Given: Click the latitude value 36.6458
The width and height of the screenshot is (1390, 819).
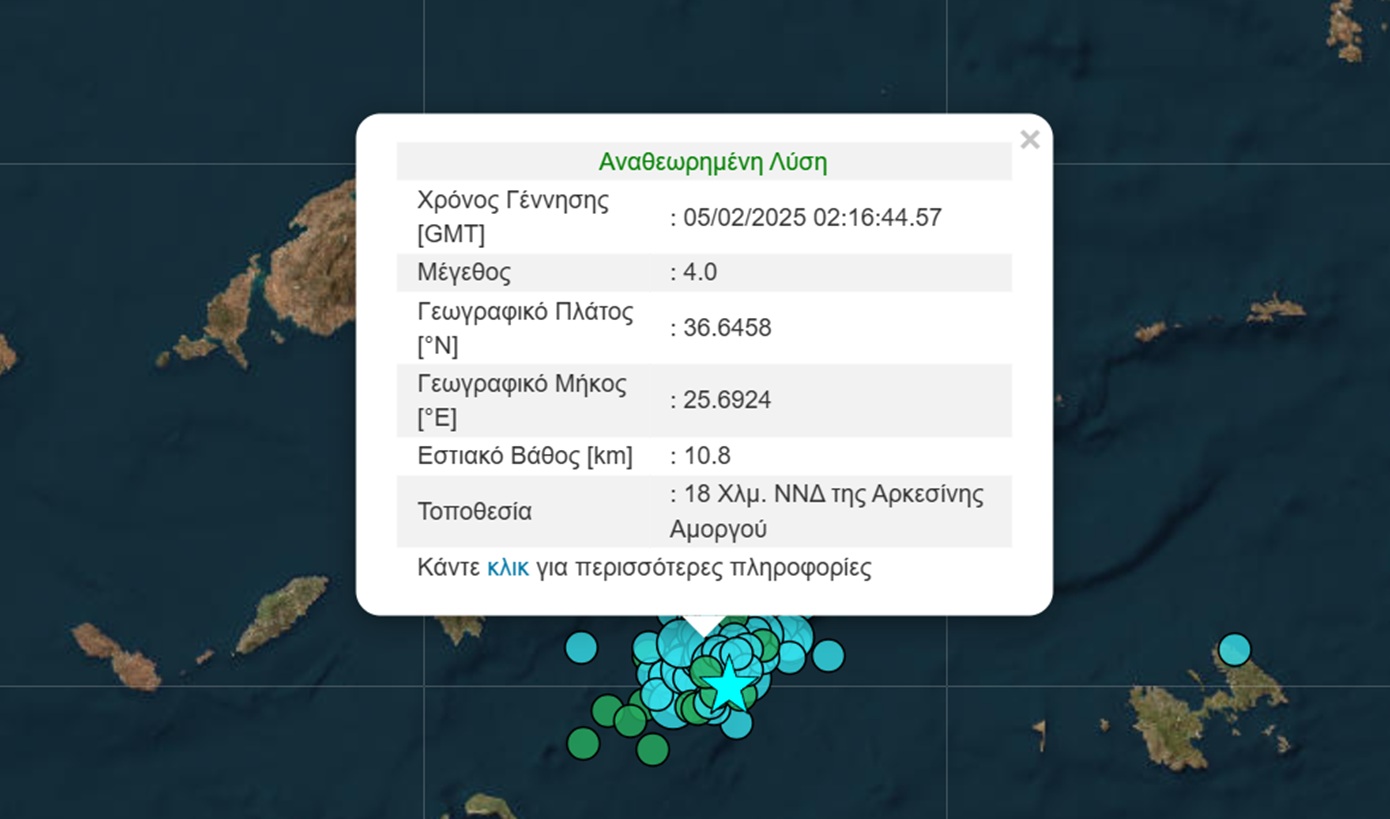Looking at the screenshot, I should (727, 328).
